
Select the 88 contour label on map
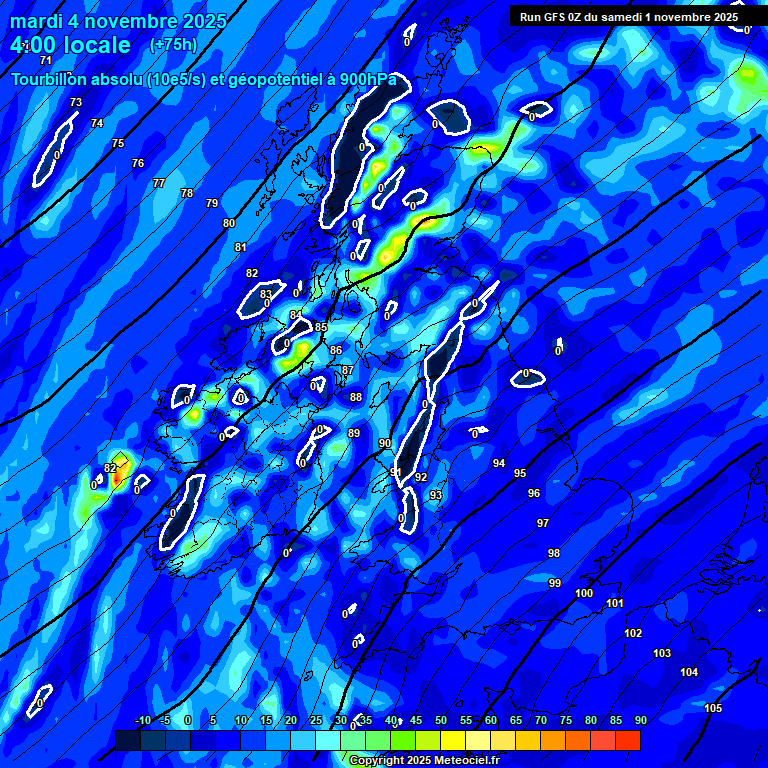[355, 397]
